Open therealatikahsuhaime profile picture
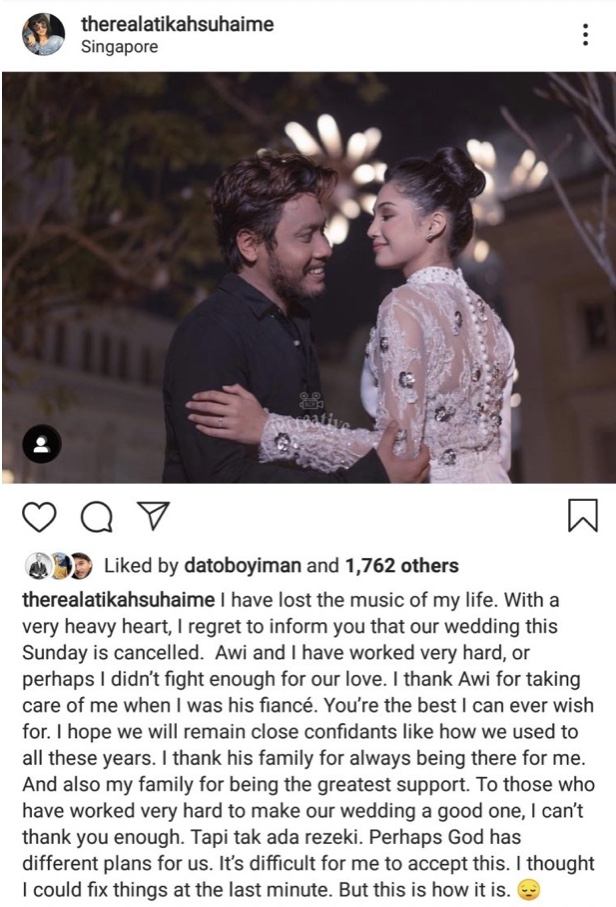 (x=43, y=34)
